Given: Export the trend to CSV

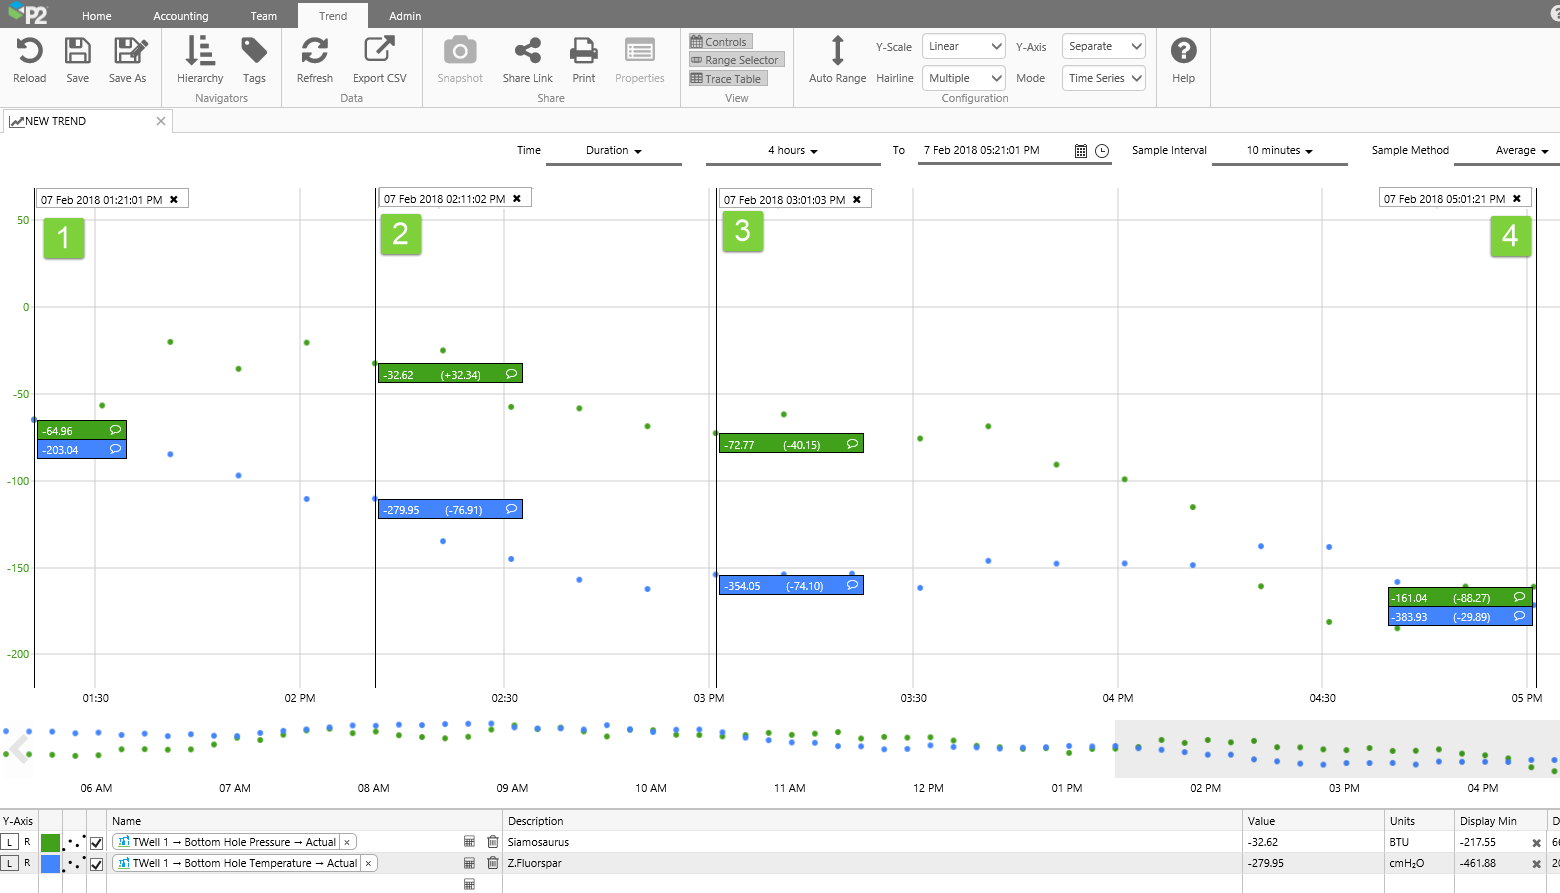Looking at the screenshot, I should click(x=379, y=51).
